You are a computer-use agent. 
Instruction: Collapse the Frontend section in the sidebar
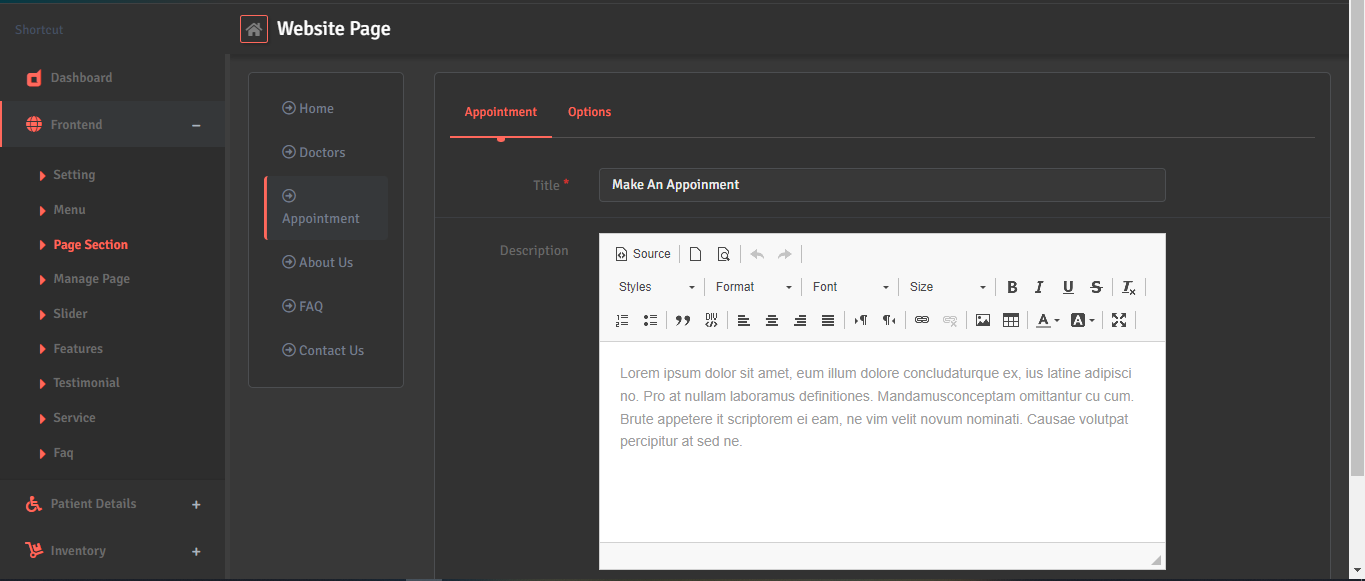(x=196, y=124)
